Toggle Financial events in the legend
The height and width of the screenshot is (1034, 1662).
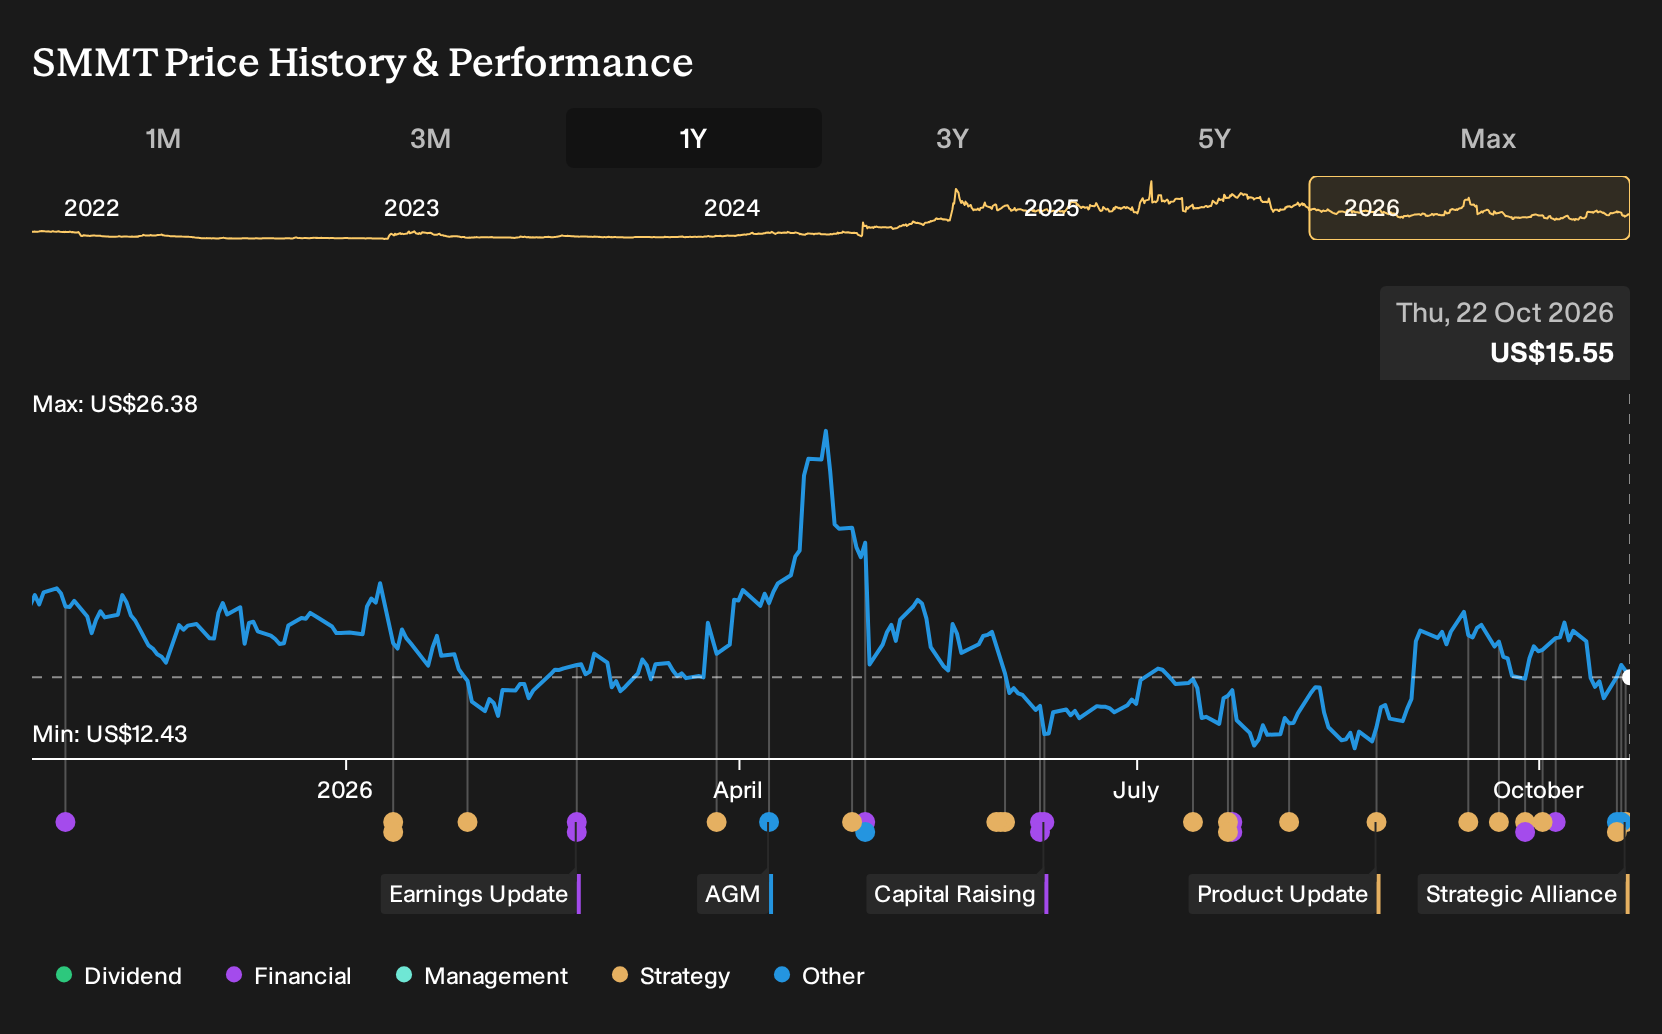coord(289,976)
